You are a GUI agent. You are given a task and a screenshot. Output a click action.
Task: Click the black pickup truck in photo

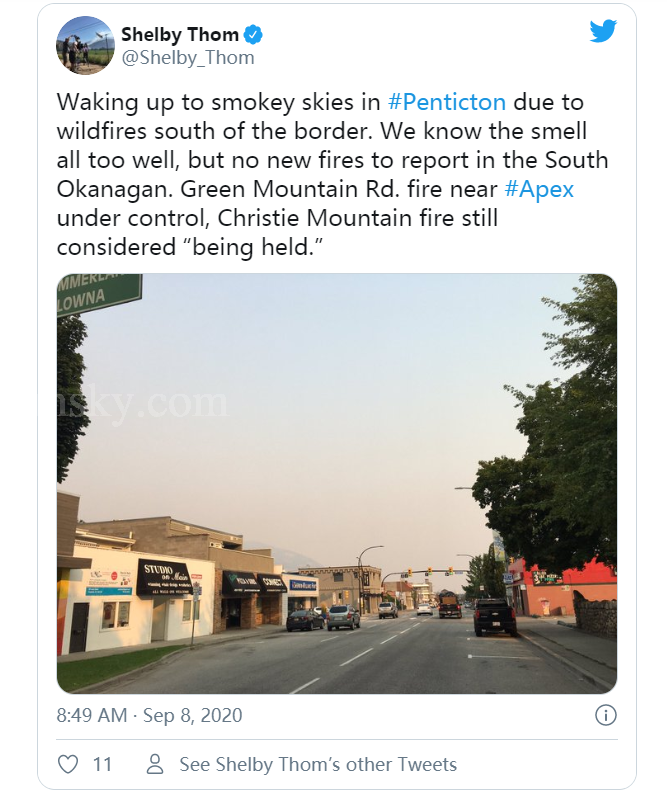tap(494, 617)
